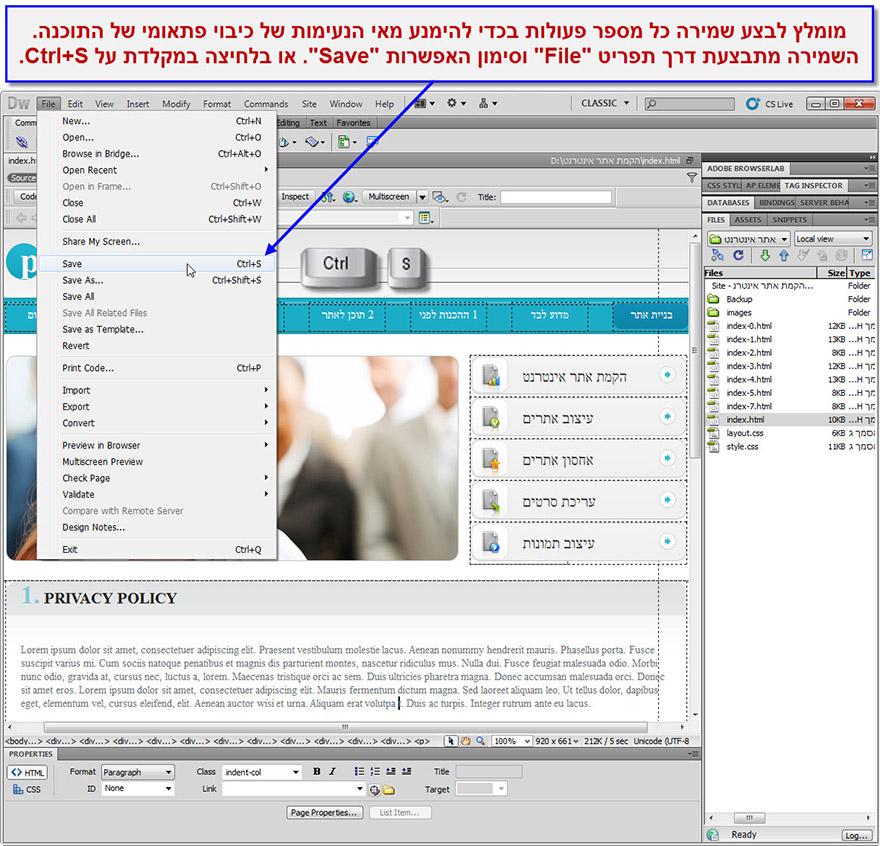Click the Text Outdent icon
The image size is (880, 846).
tap(391, 772)
